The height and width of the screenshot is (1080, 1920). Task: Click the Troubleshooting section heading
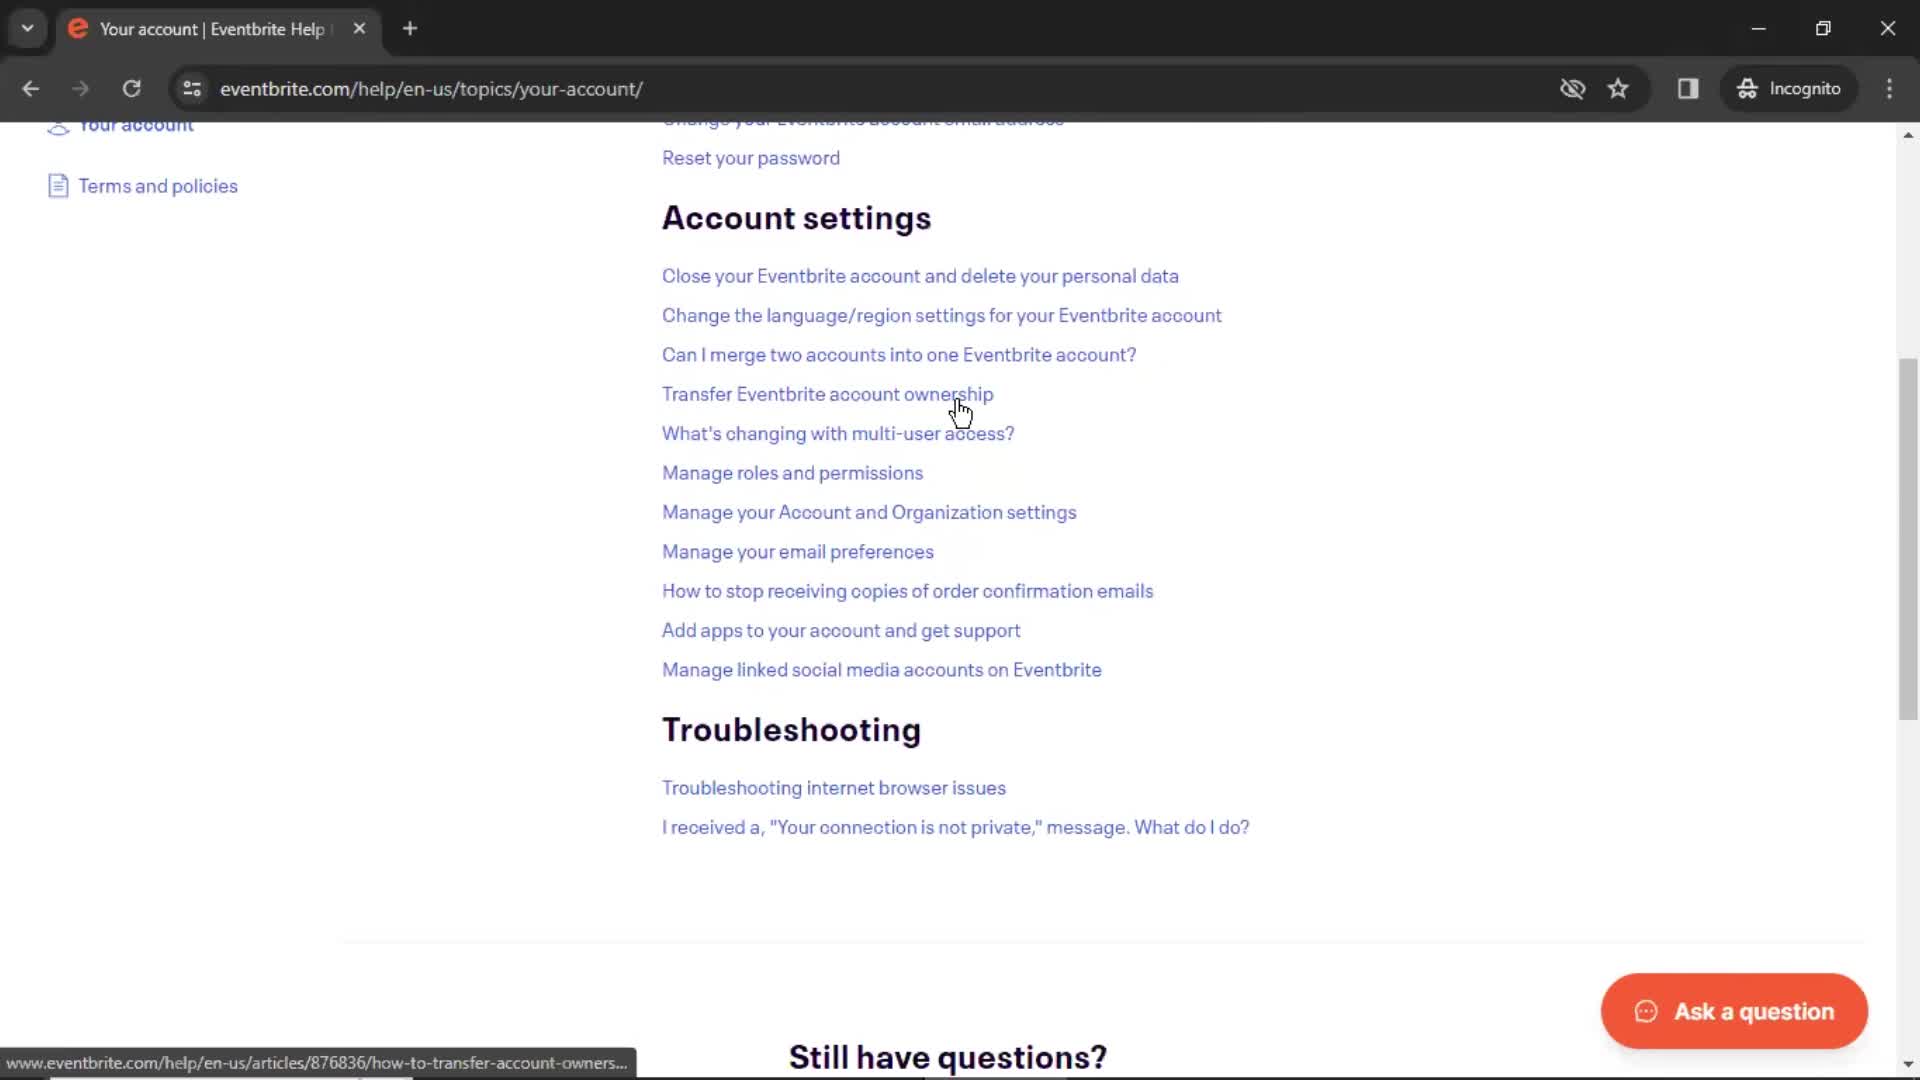click(791, 730)
